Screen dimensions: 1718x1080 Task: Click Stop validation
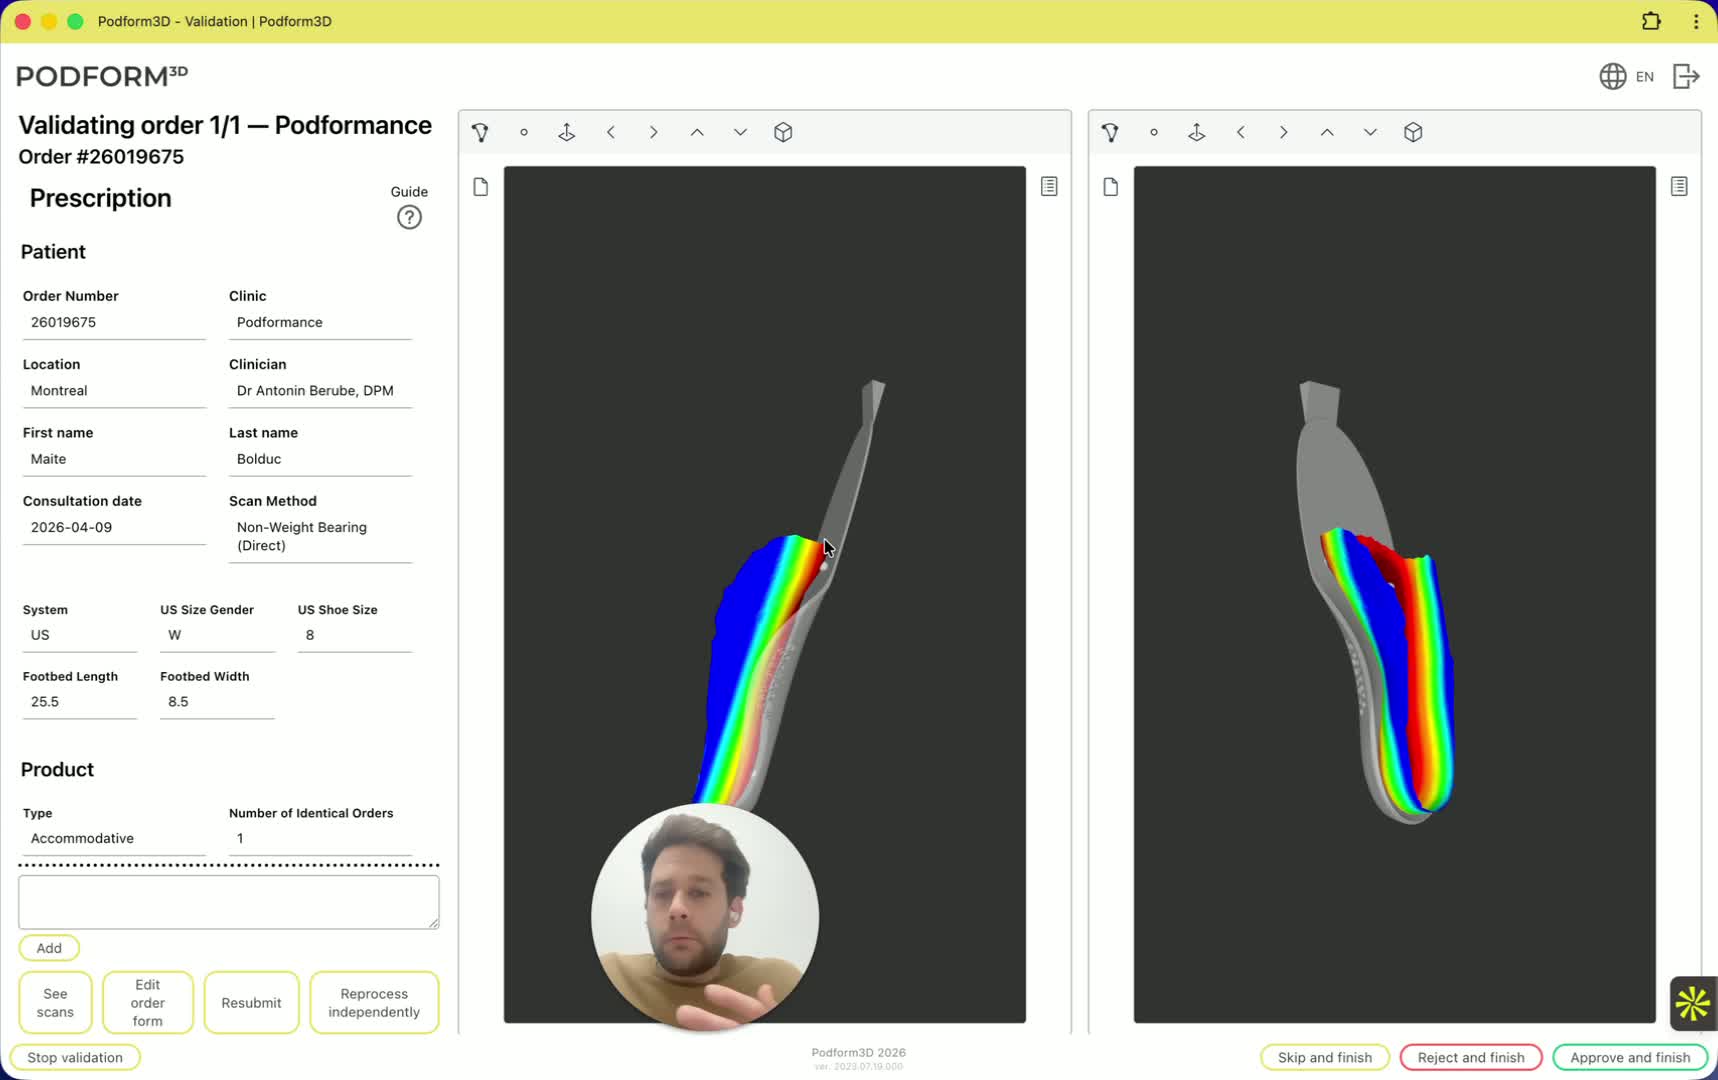point(75,1057)
